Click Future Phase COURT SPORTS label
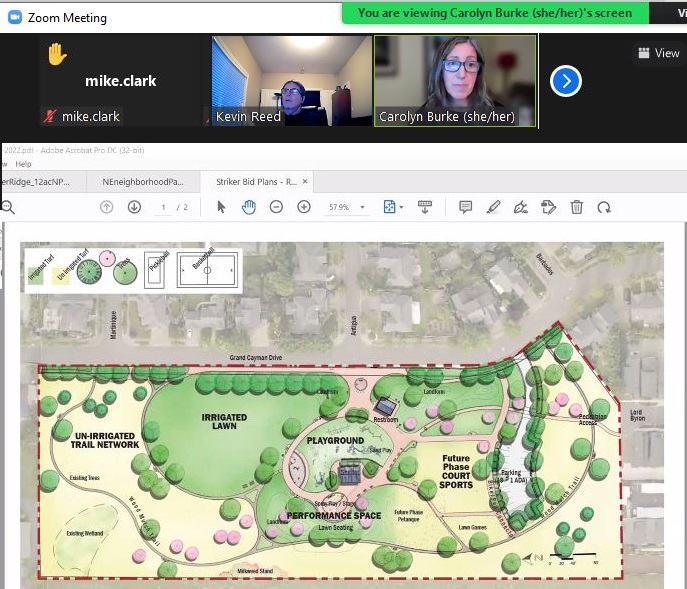 pos(456,472)
